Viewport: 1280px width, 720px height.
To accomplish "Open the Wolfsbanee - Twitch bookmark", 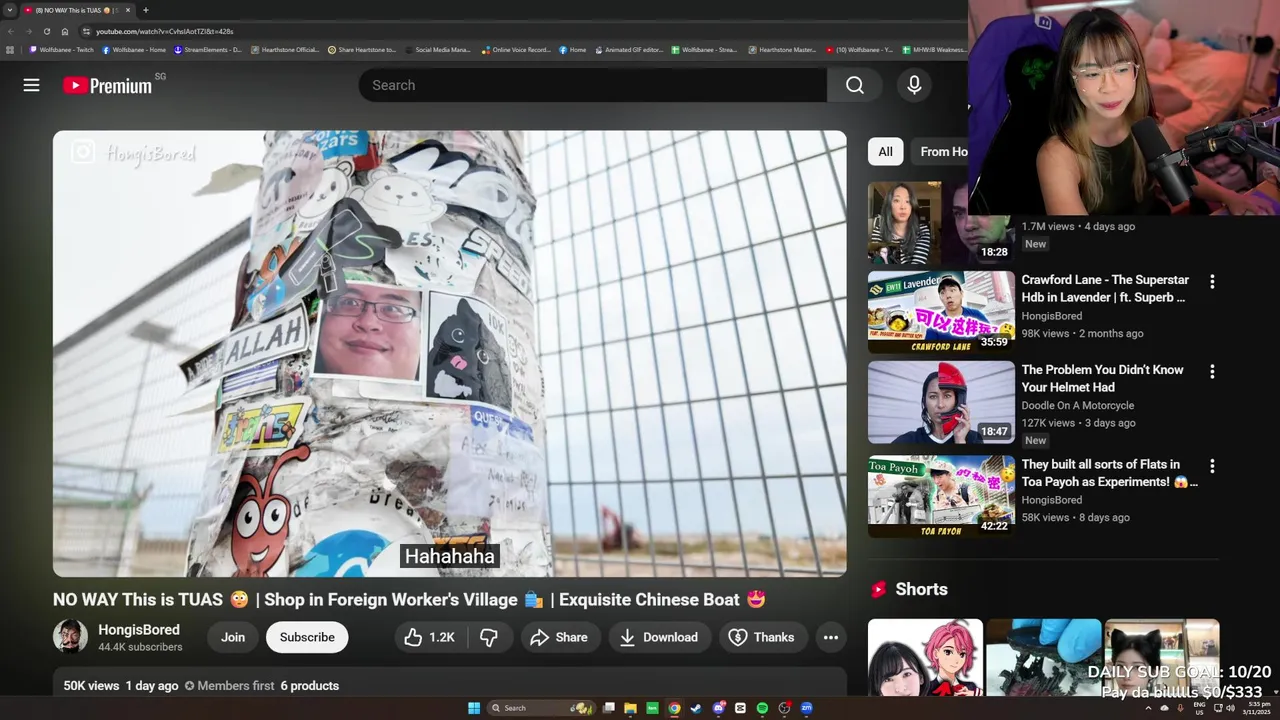I will click(62, 49).
